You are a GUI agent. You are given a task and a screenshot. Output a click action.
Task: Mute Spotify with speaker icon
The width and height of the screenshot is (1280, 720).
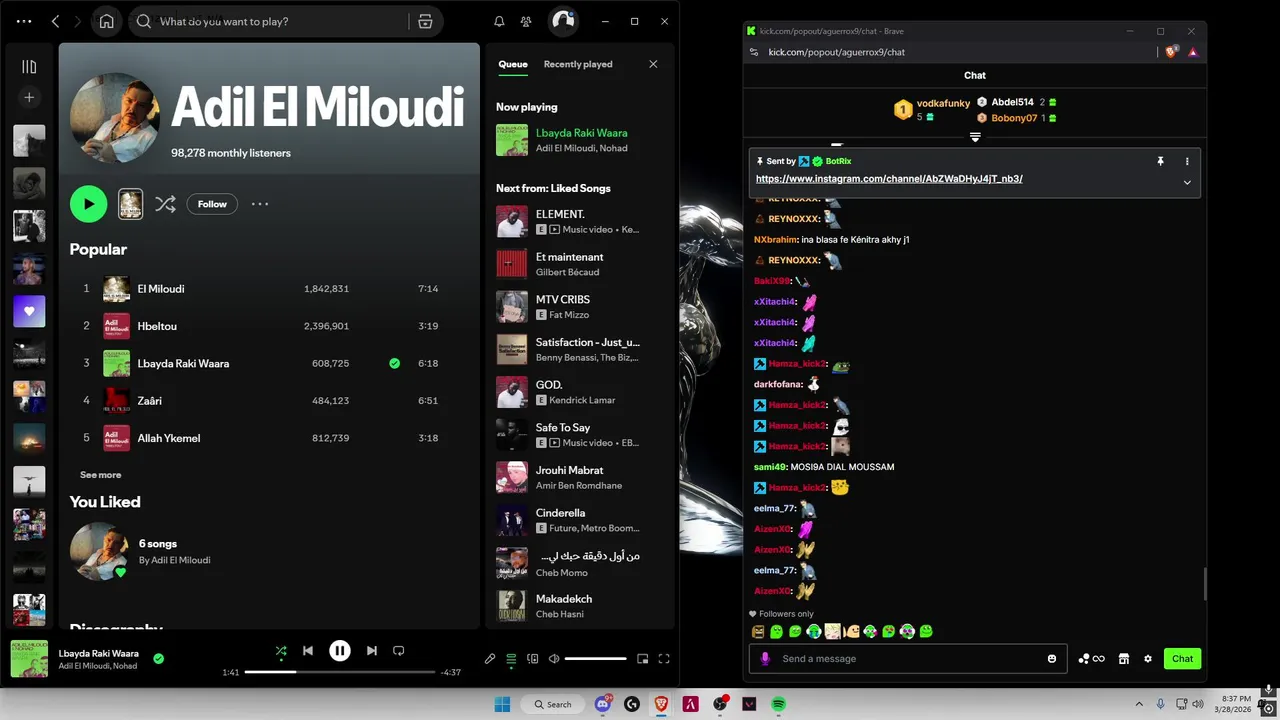[x=554, y=659]
